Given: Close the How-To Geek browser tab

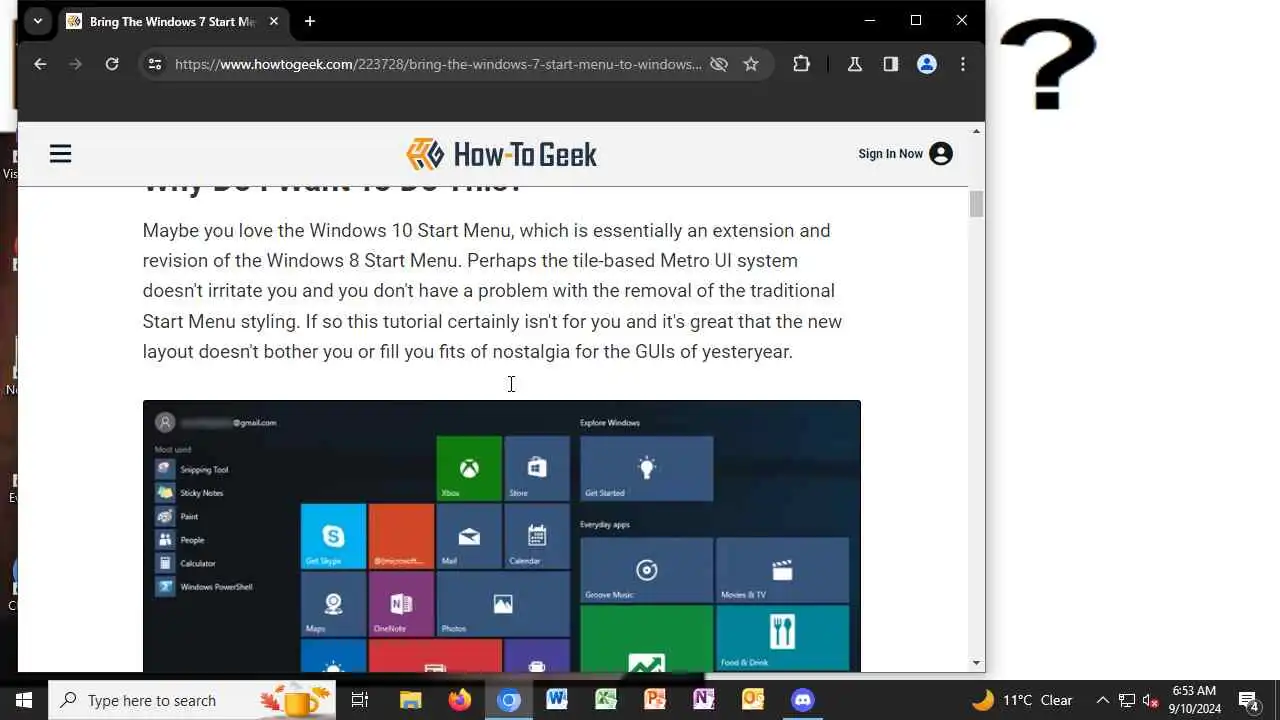Looking at the screenshot, I should click(x=274, y=21).
